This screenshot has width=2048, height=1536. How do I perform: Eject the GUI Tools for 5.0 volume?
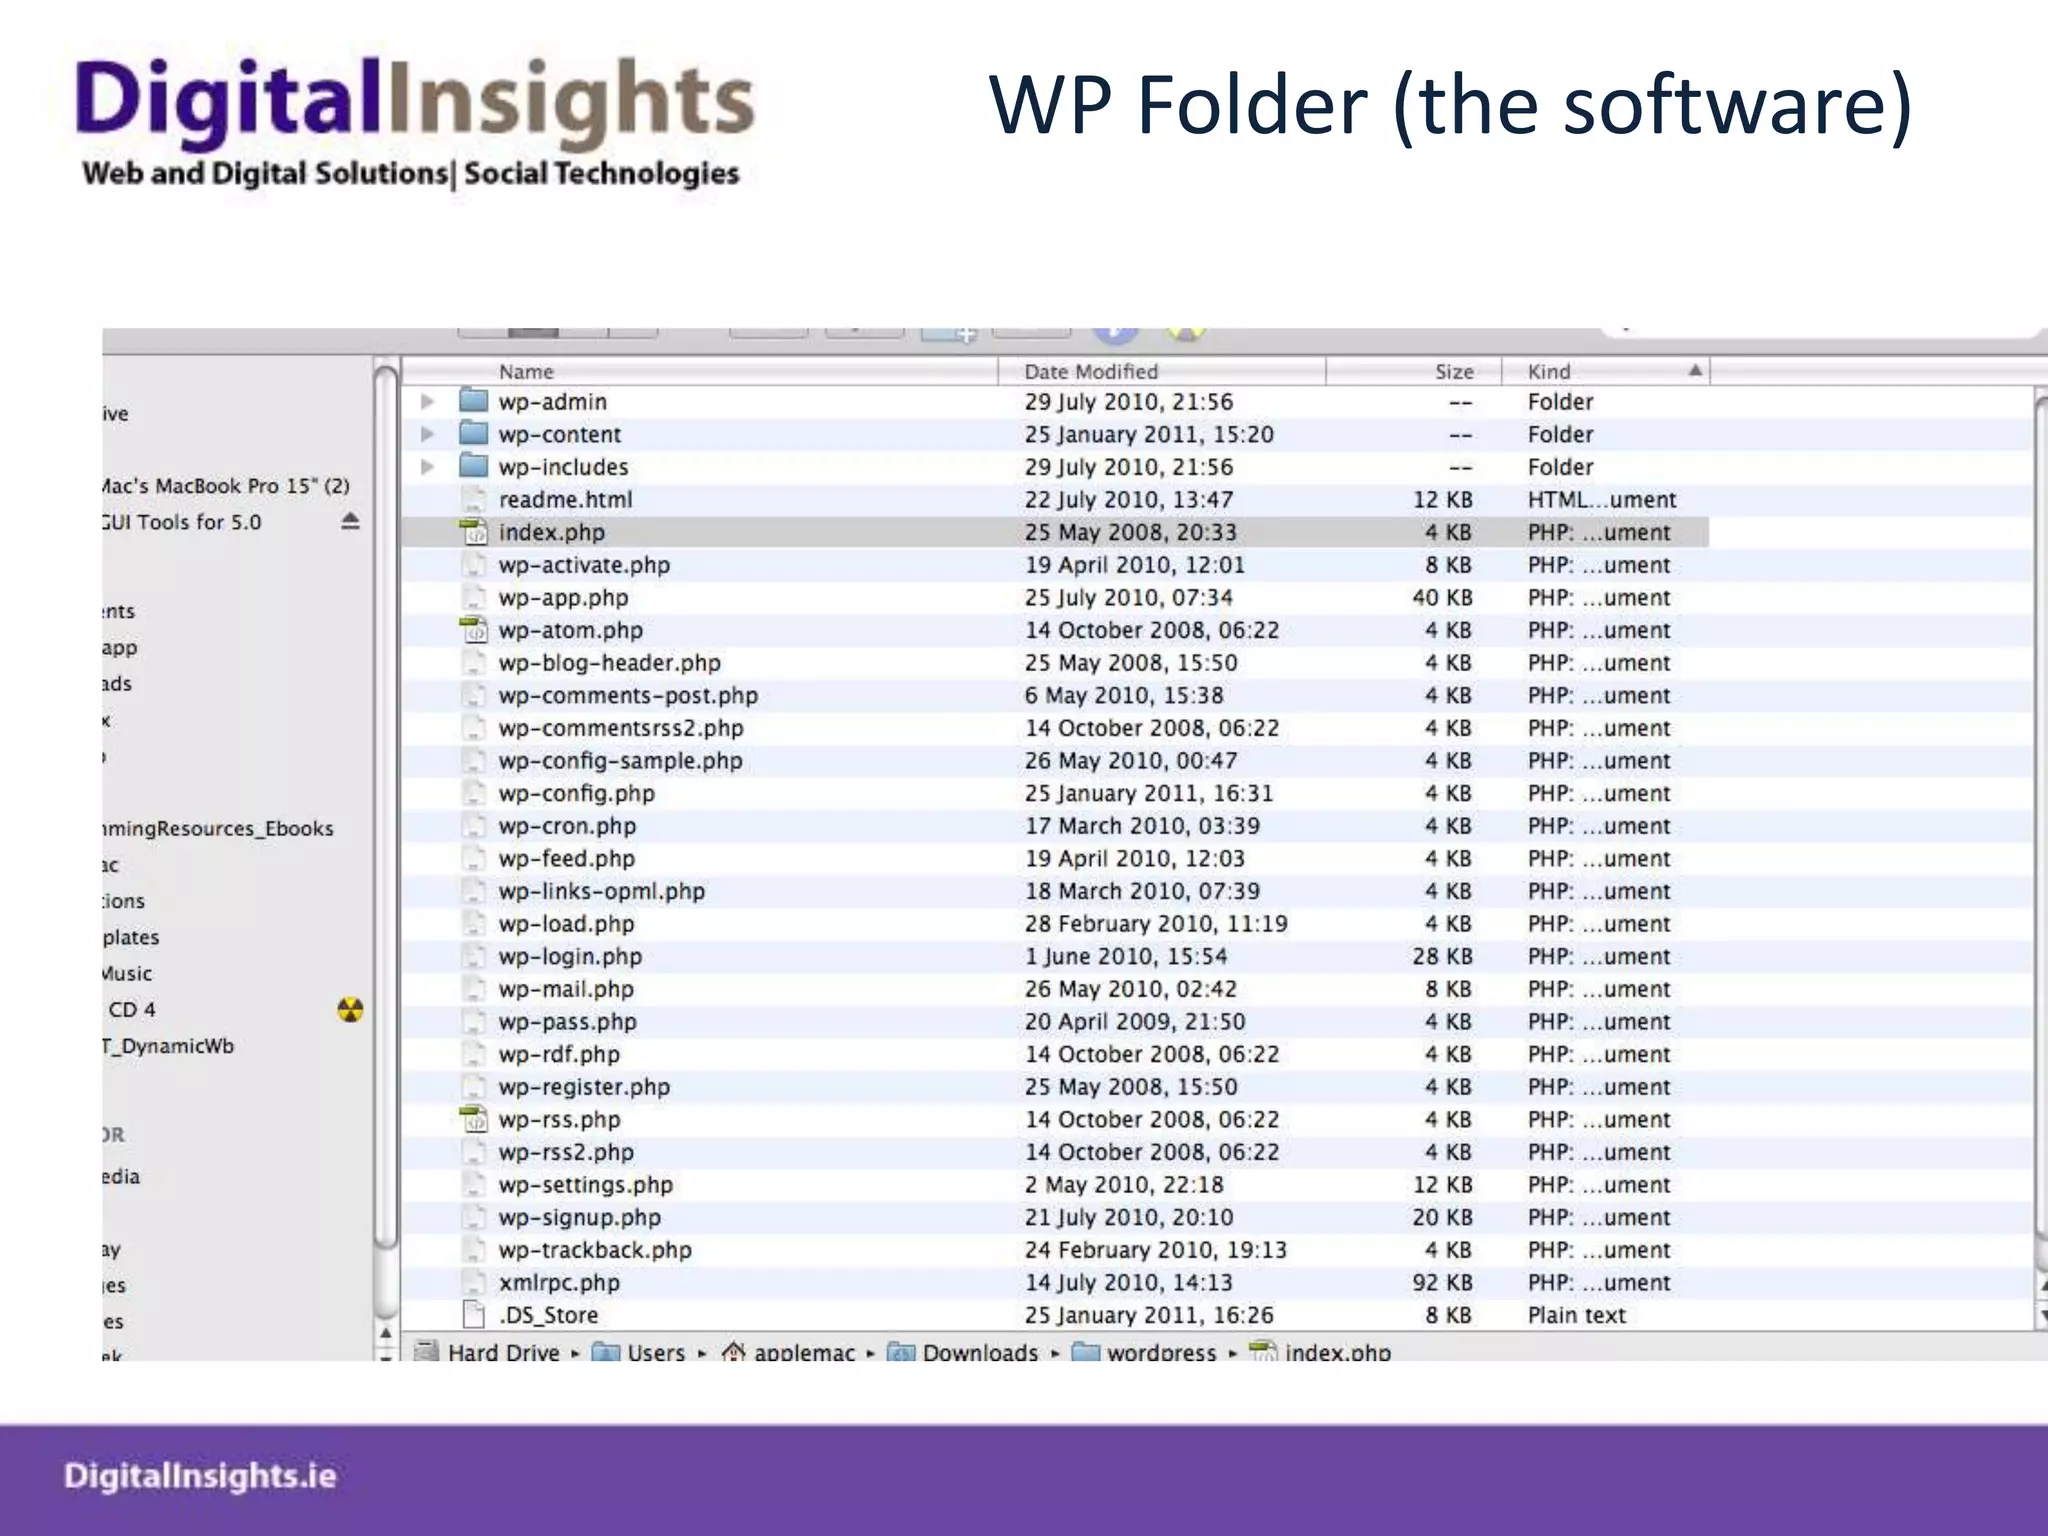pos(350,522)
